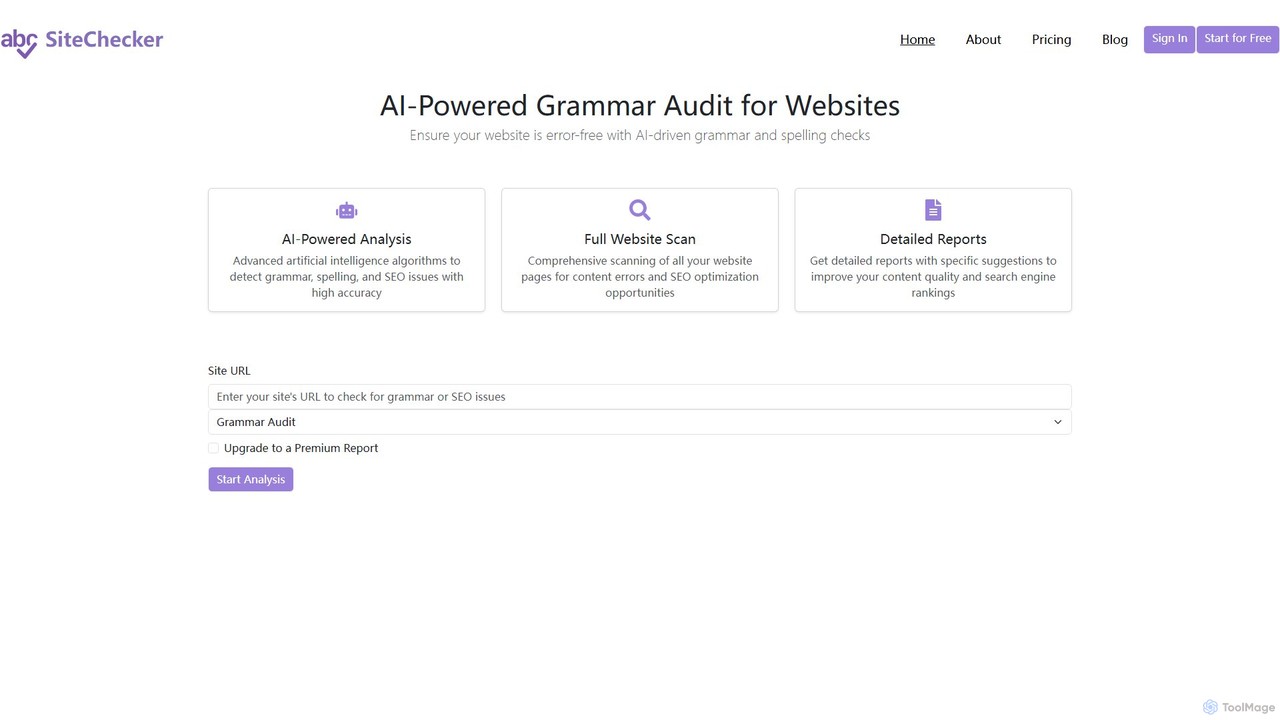Click the magnifying glass icon above Full Website Scan

pos(640,210)
